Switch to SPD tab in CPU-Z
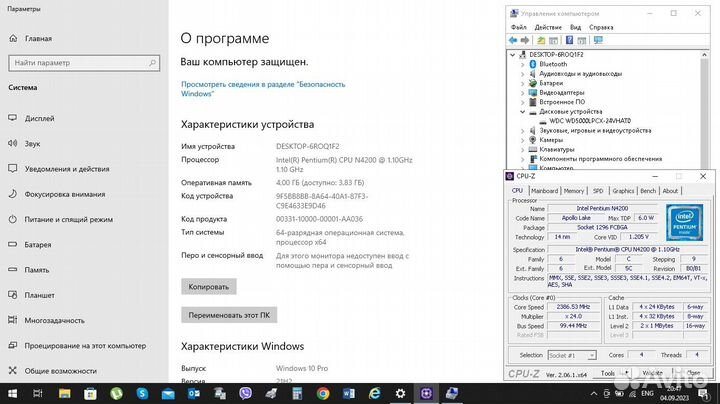 598,191
